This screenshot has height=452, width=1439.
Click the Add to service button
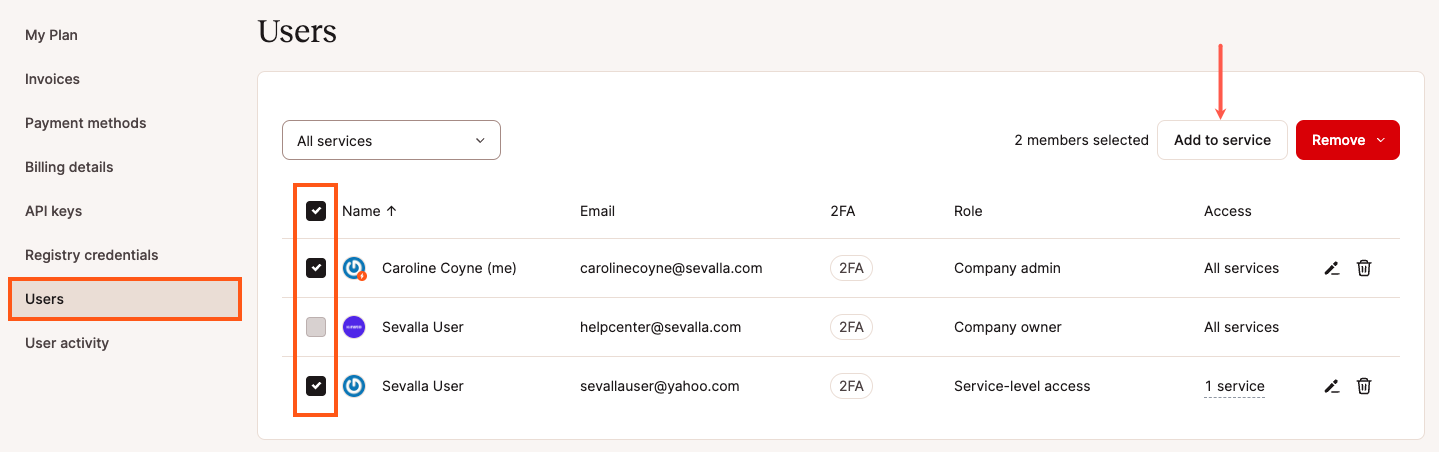pos(1222,140)
